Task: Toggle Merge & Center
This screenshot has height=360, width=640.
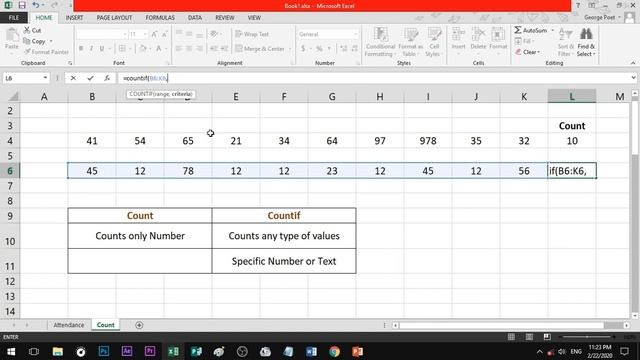Action: coord(260,49)
